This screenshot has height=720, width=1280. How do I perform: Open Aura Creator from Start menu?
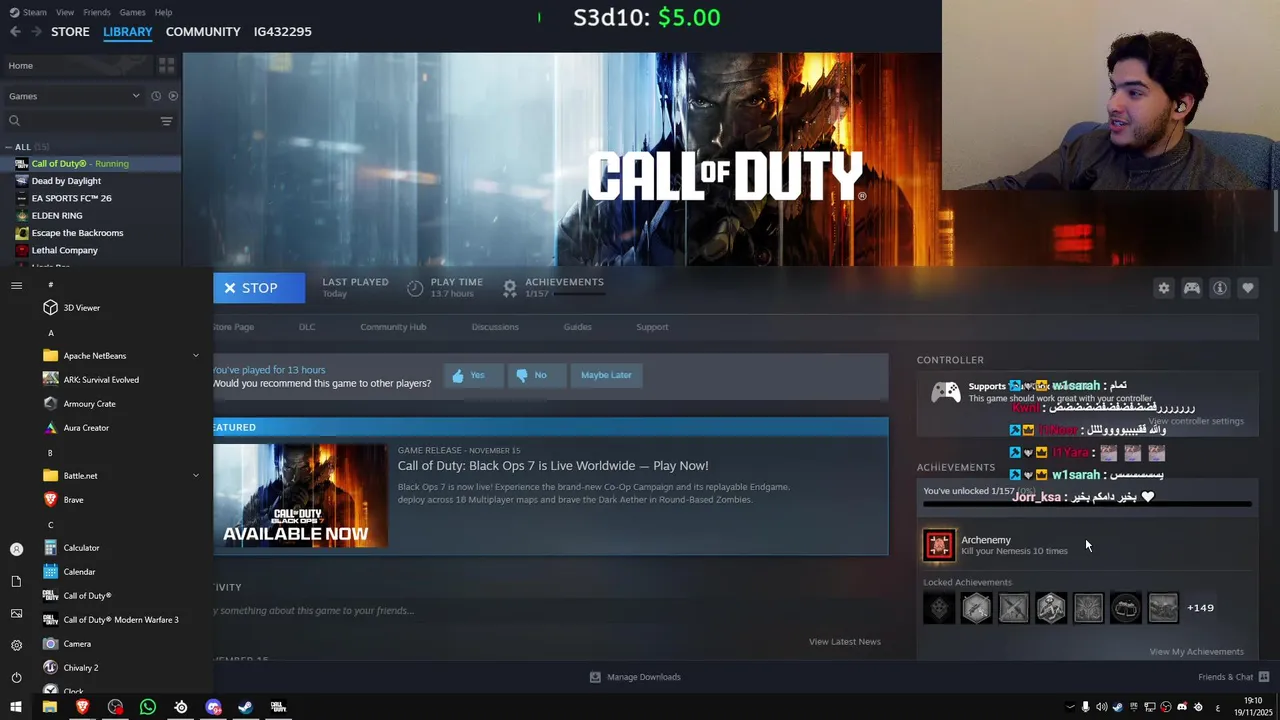86,428
